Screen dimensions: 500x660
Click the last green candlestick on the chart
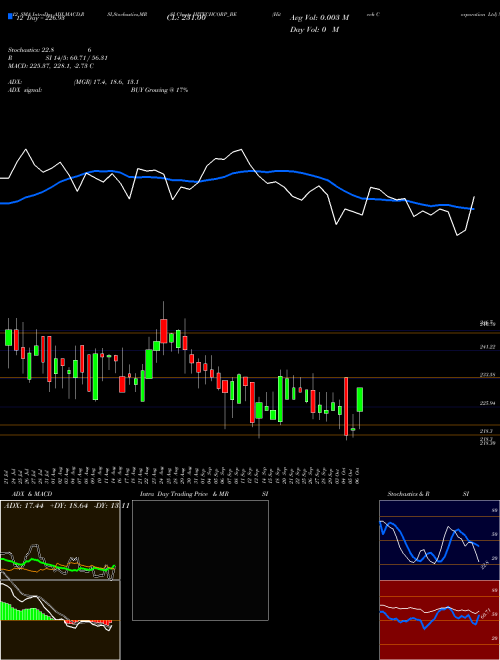(x=360, y=399)
